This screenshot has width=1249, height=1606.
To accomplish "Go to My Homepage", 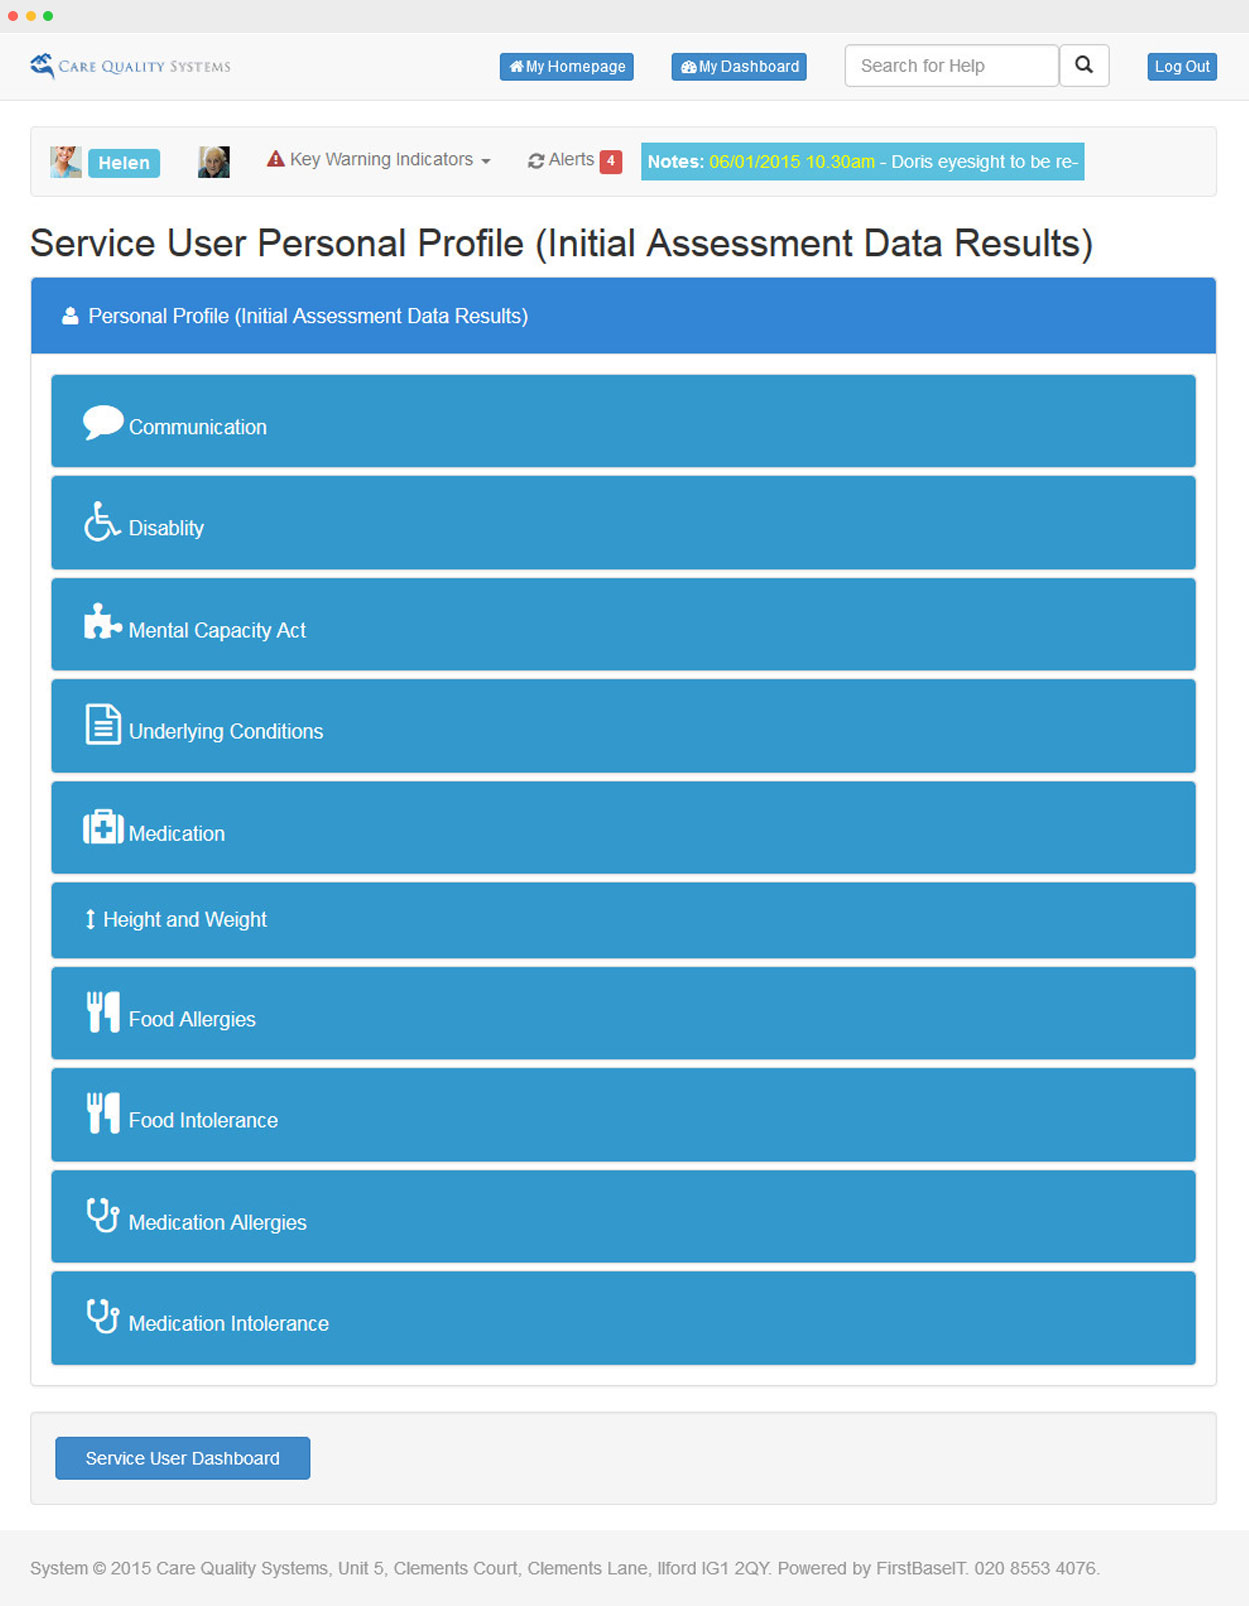I will 567,67.
